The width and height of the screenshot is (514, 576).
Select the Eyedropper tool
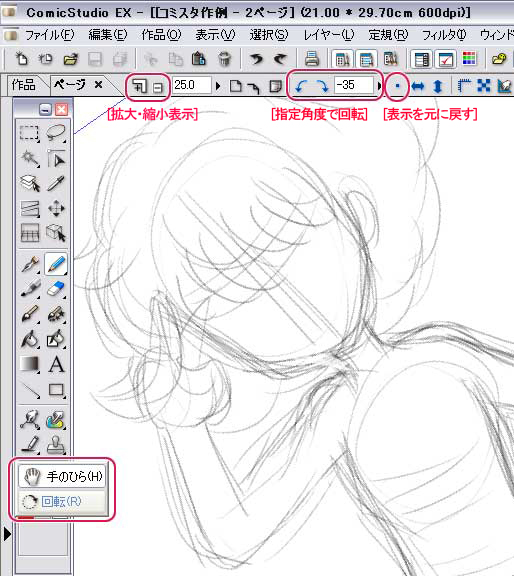(x=56, y=183)
